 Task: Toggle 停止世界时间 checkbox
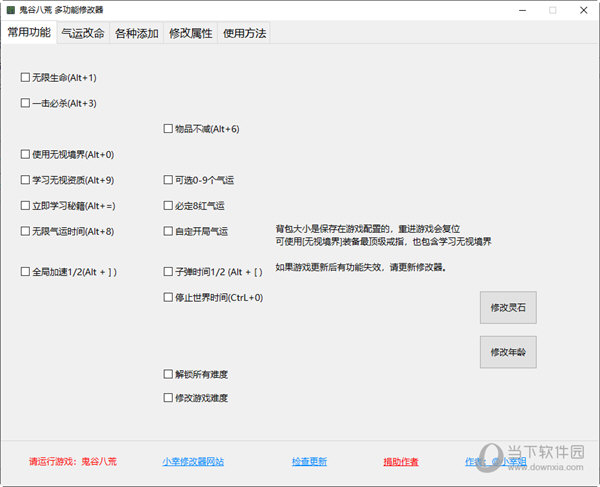(168, 297)
